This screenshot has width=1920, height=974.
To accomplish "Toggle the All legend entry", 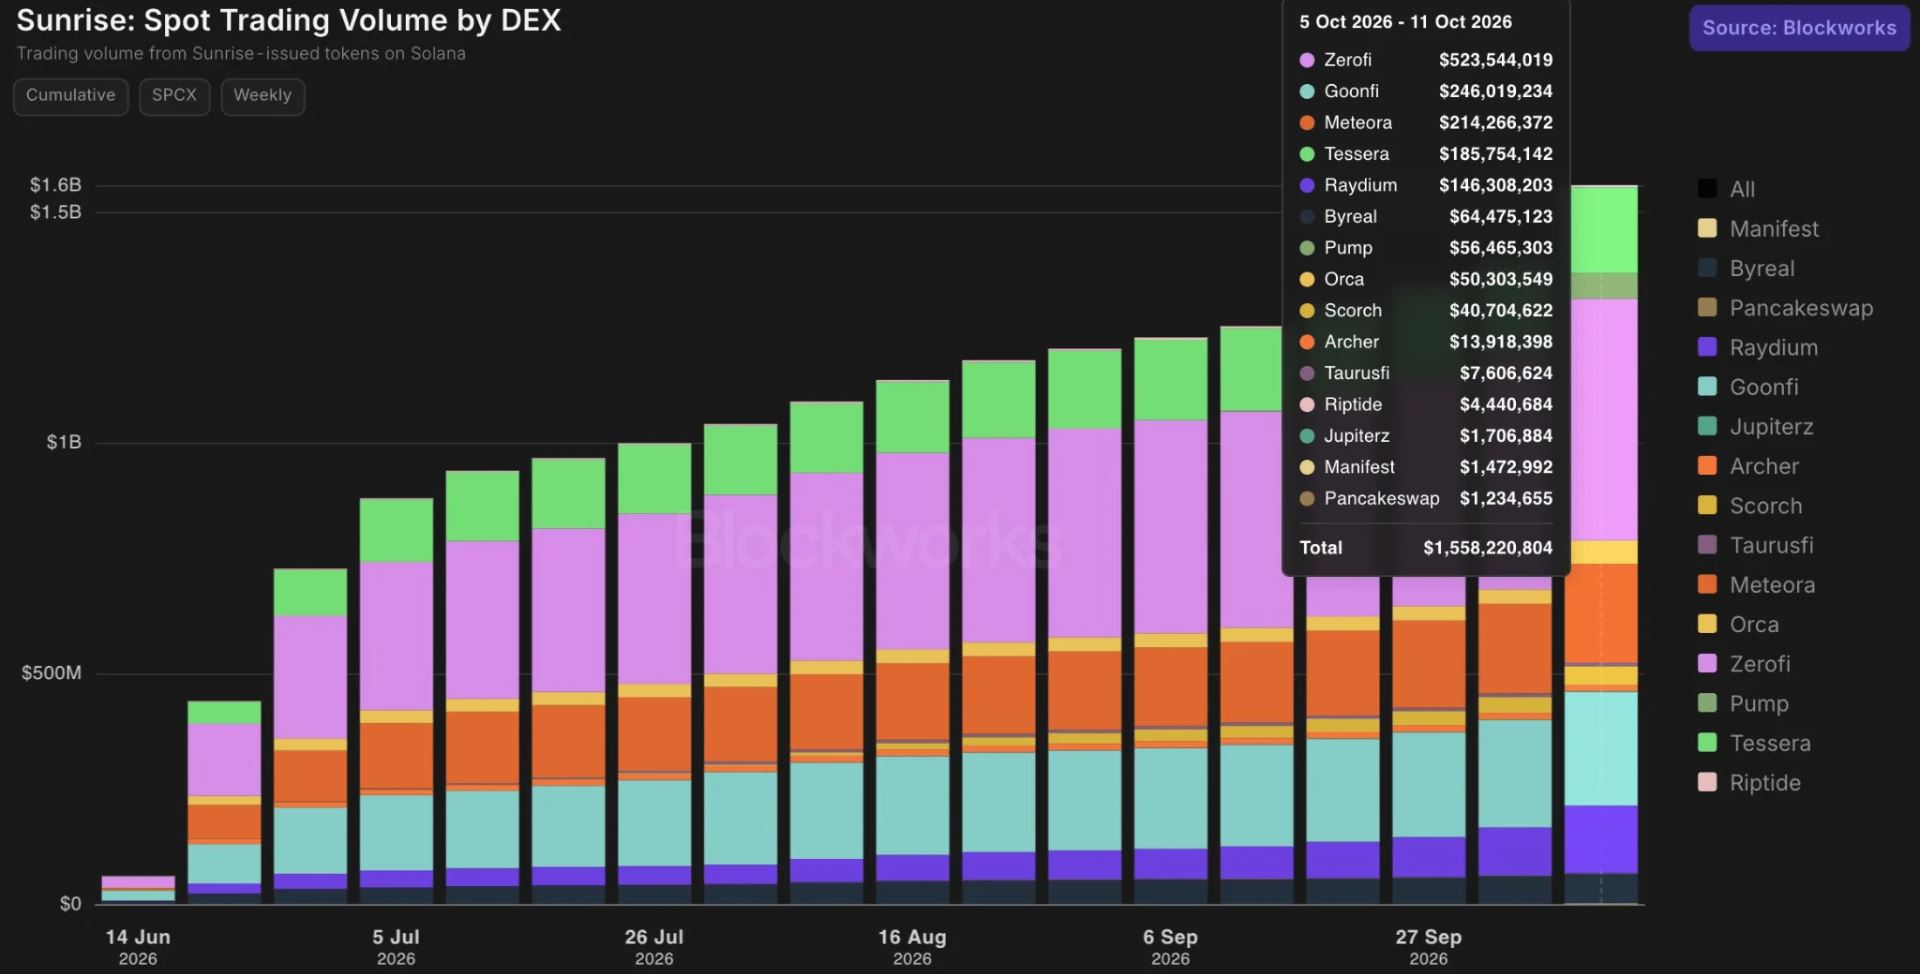I will [1727, 189].
